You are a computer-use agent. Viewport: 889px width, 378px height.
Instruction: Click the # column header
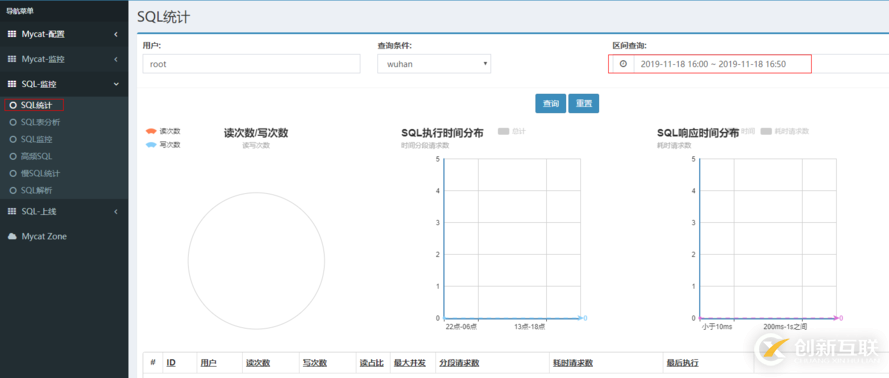[x=153, y=363]
